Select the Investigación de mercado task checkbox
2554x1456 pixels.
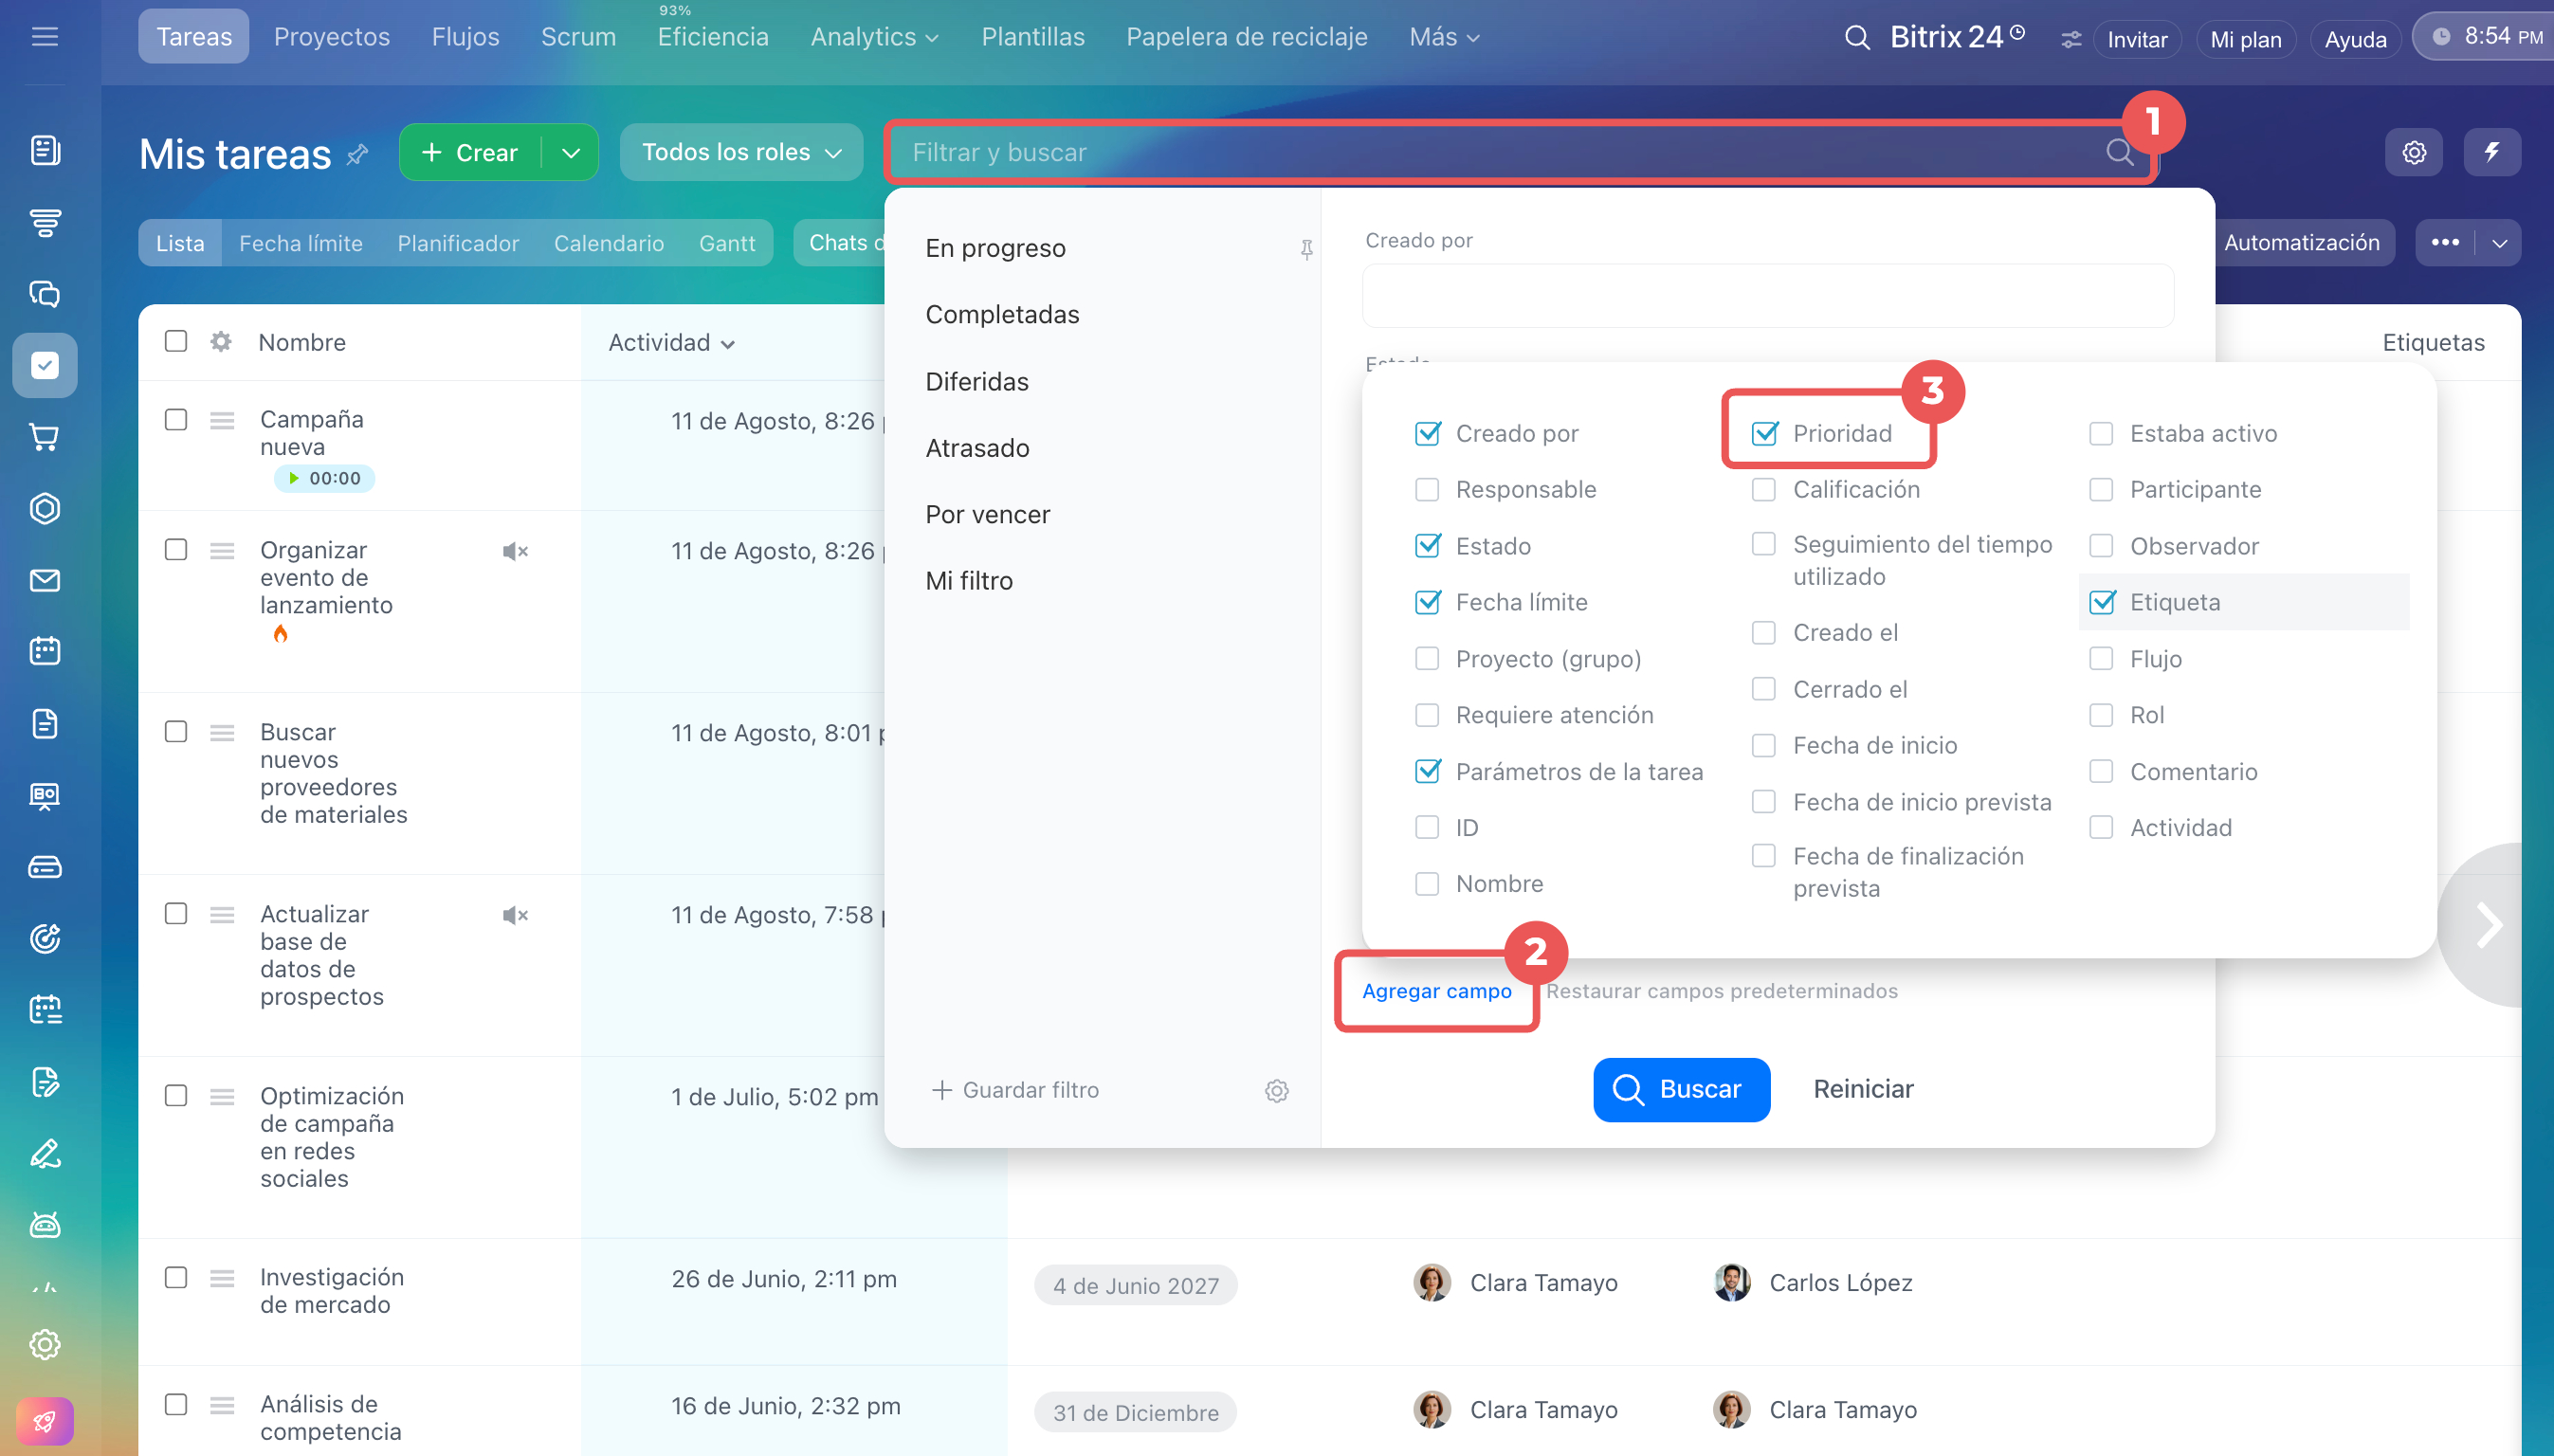(176, 1277)
